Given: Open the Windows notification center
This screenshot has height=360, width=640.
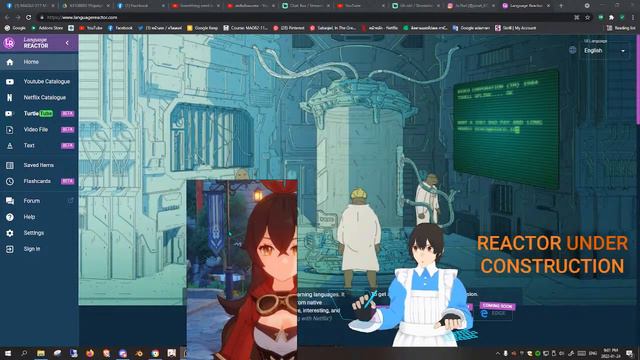Looking at the screenshot, I should (x=630, y=353).
